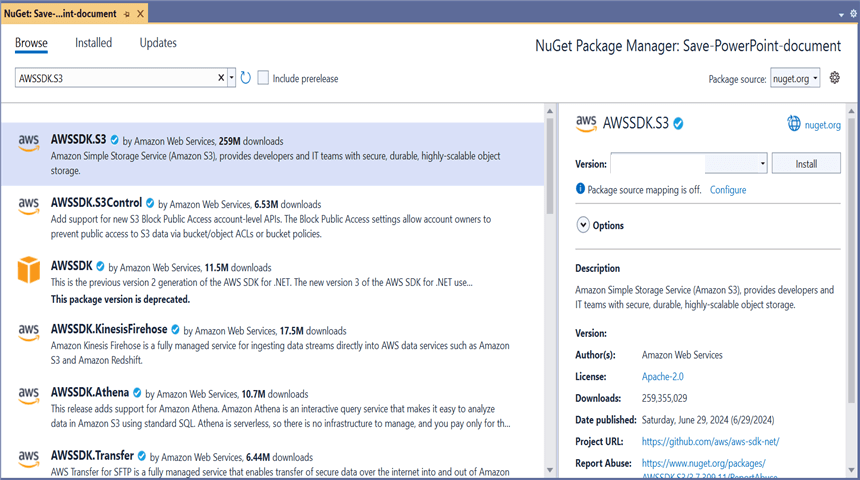Open the github.com/aws/aws-sdk-net project URL
Viewport: 860px width, 480px height.
tap(710, 441)
